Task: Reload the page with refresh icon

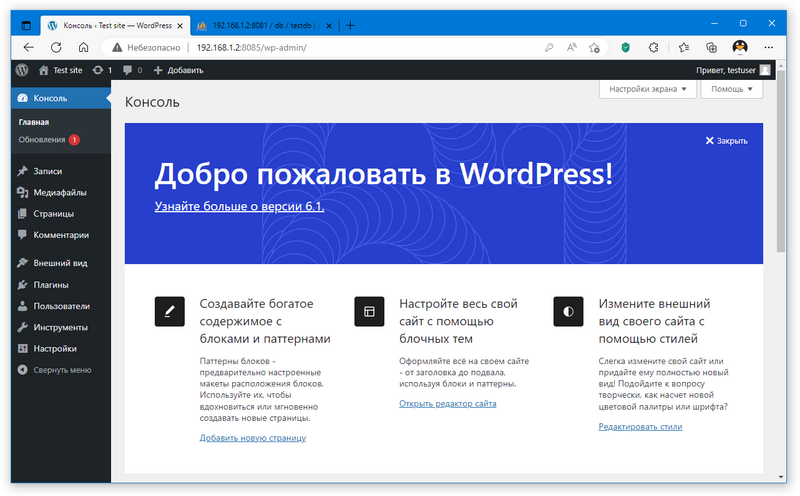Action: [x=56, y=47]
